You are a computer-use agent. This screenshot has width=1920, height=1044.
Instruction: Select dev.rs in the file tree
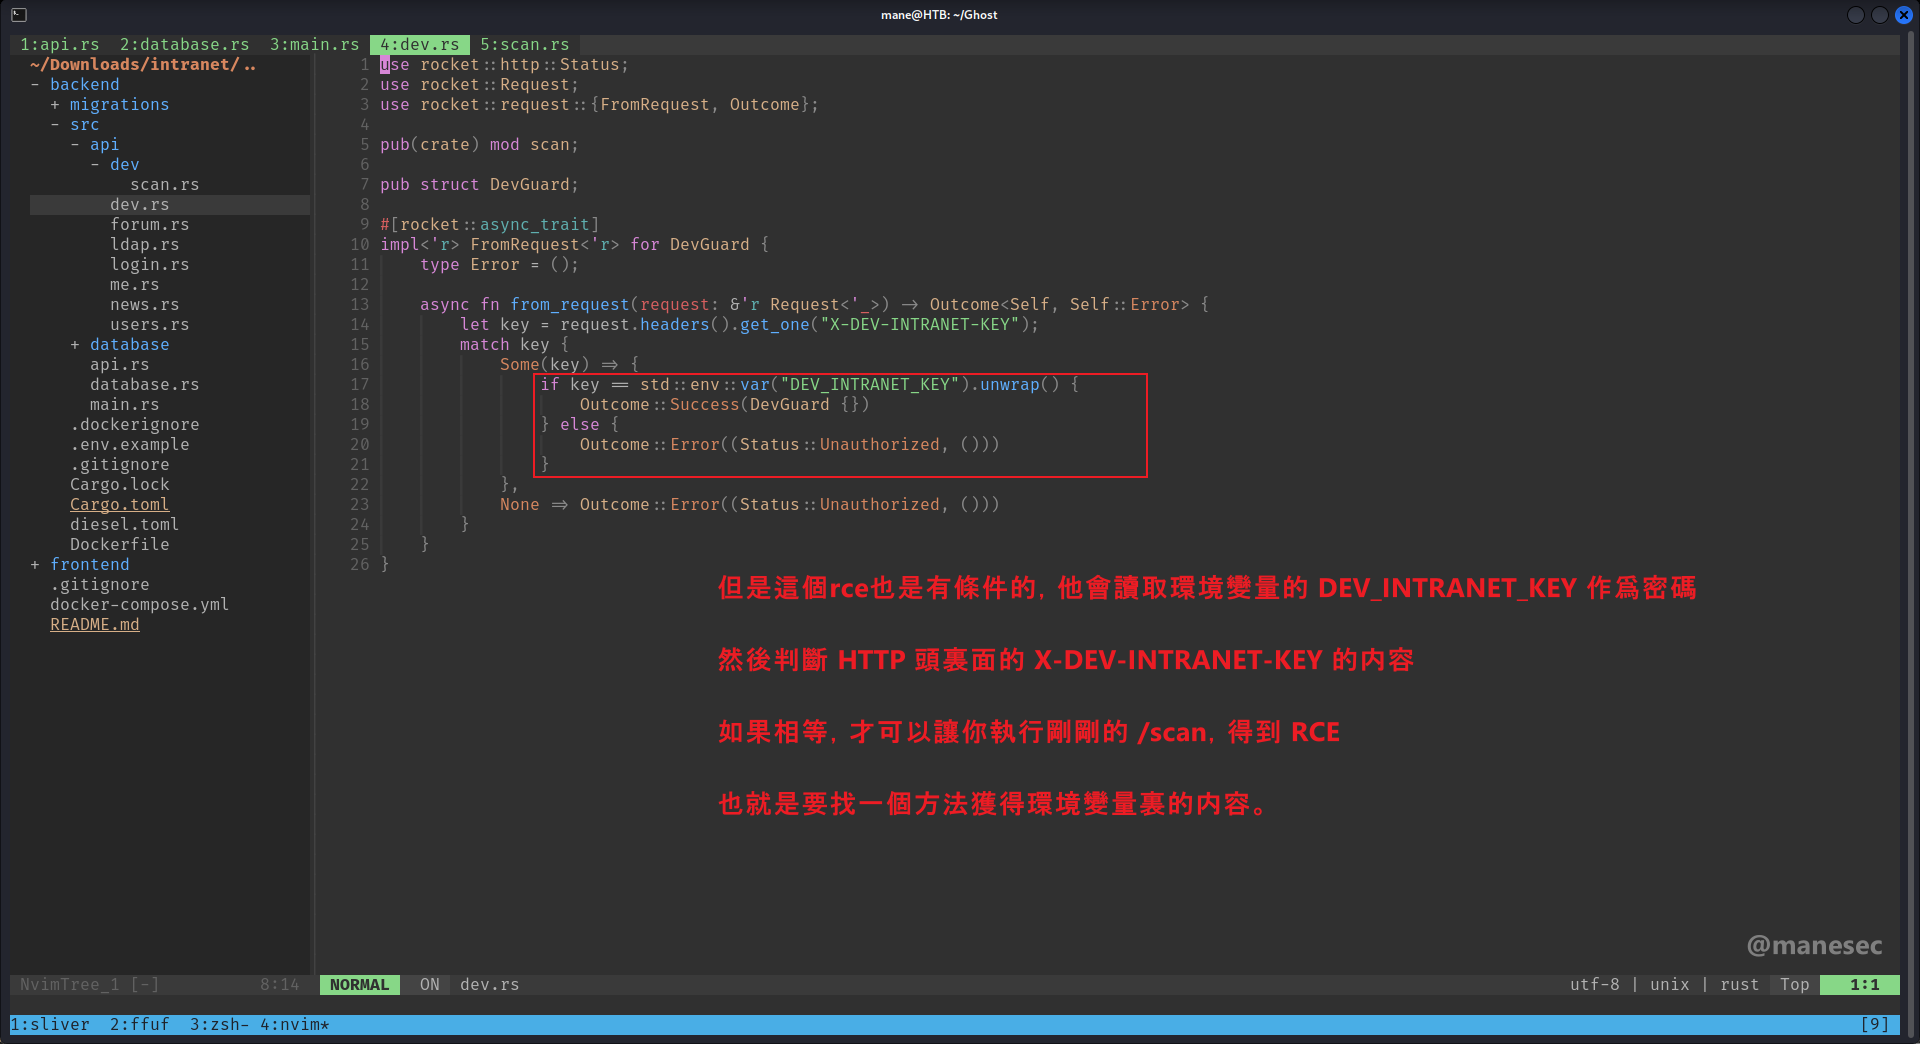coord(139,205)
